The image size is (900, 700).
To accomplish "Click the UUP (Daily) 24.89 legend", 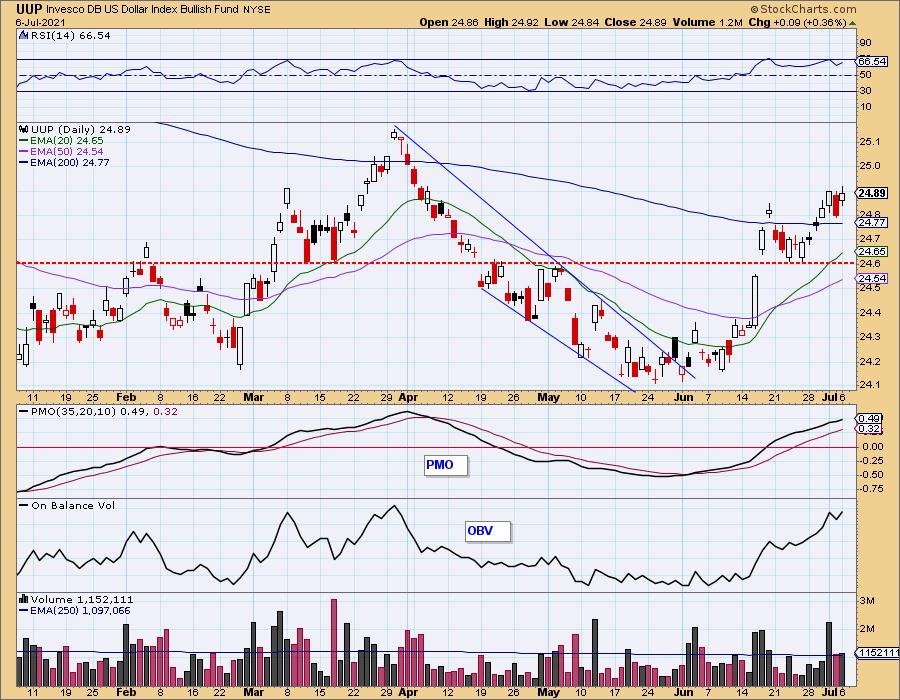I will (x=81, y=130).
